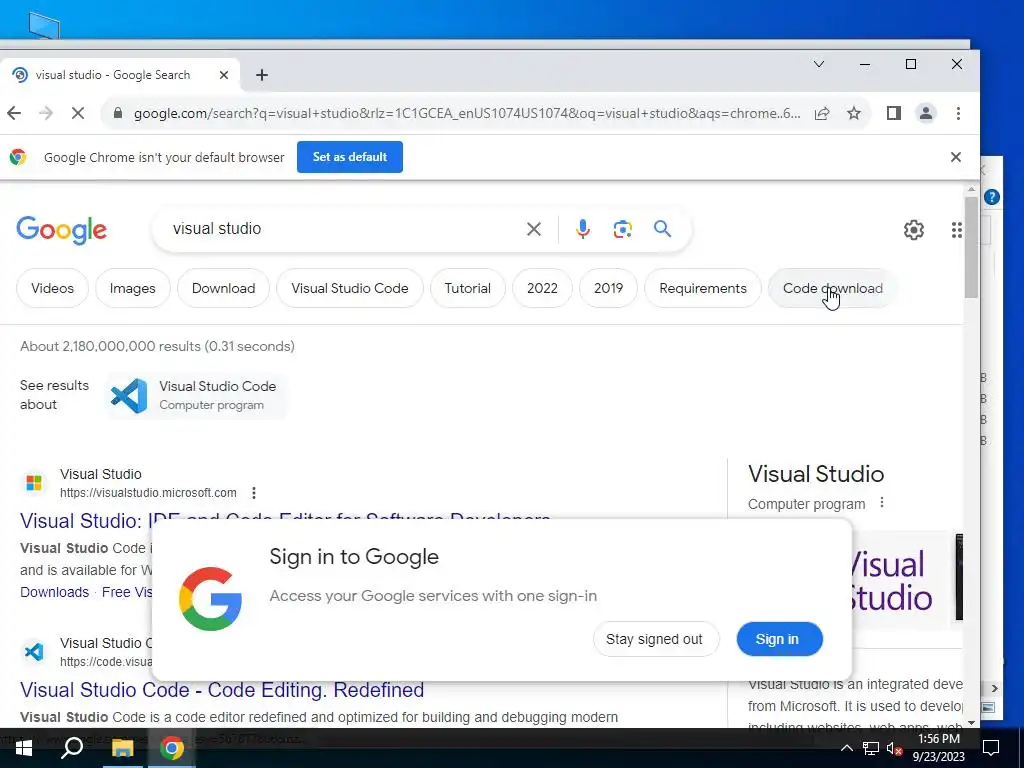The width and height of the screenshot is (1024, 768).
Task: Click the page vertical scrollbar thumb
Action: [971, 247]
